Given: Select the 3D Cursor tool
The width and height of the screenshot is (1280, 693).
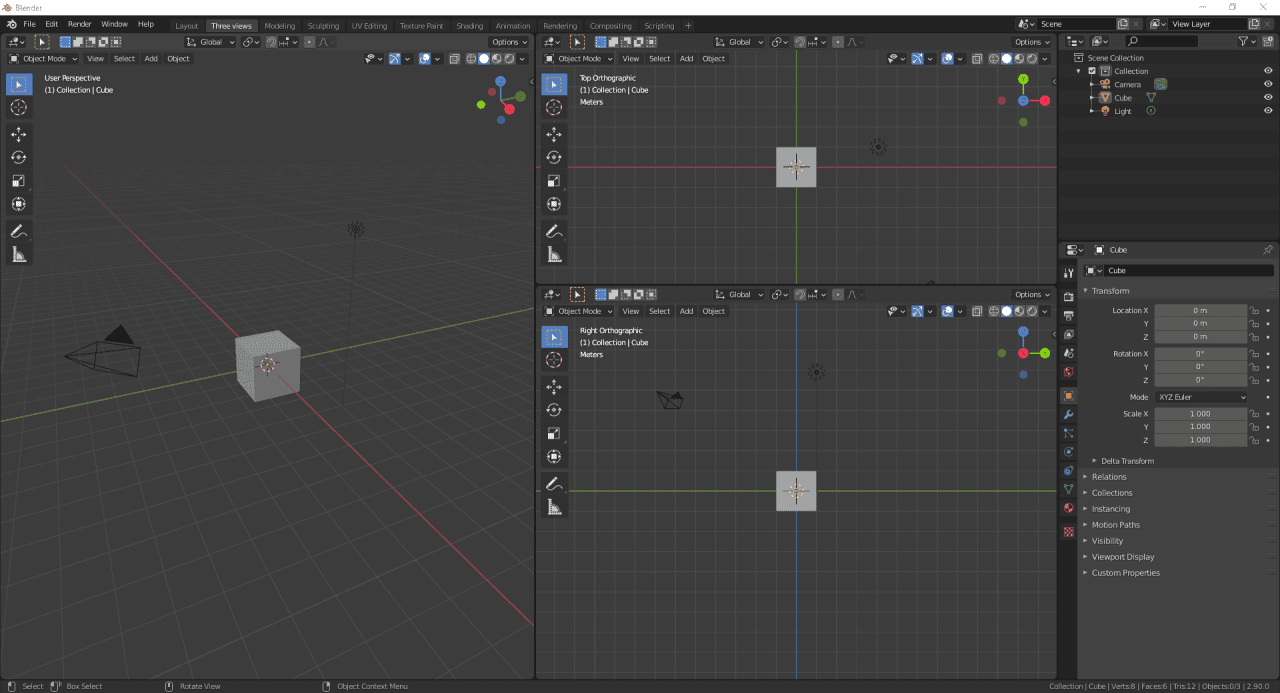Looking at the screenshot, I should (x=18, y=107).
